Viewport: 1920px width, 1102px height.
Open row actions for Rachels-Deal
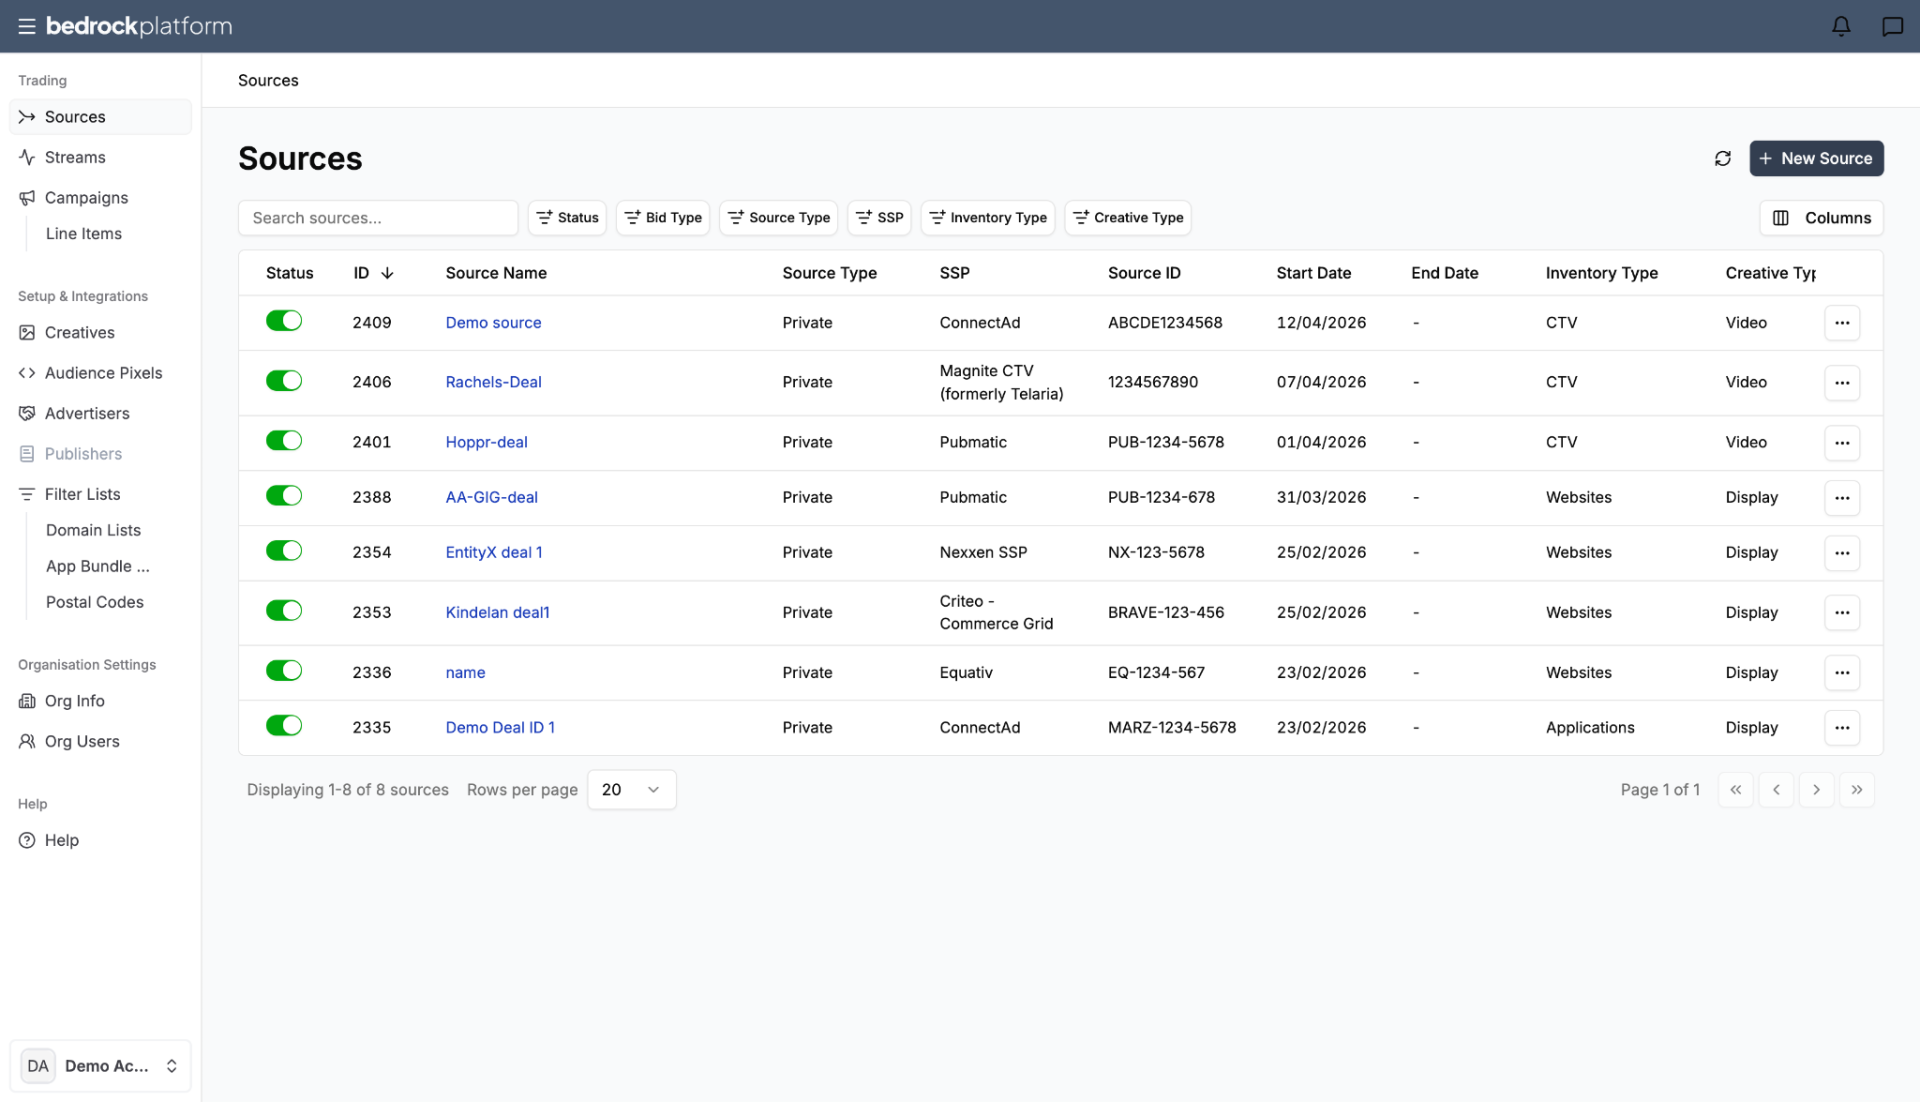pos(1842,382)
